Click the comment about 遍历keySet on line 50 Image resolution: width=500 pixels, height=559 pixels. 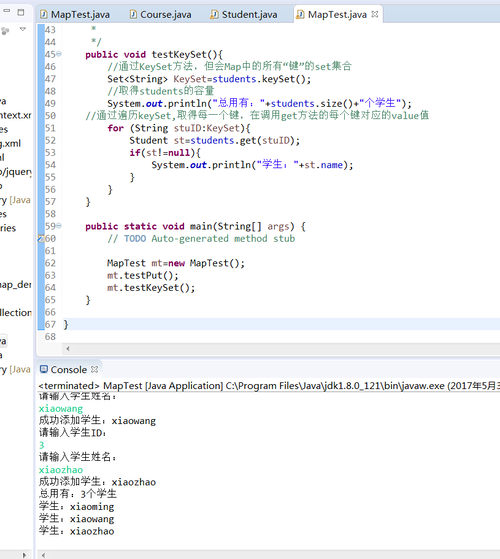(x=257, y=116)
